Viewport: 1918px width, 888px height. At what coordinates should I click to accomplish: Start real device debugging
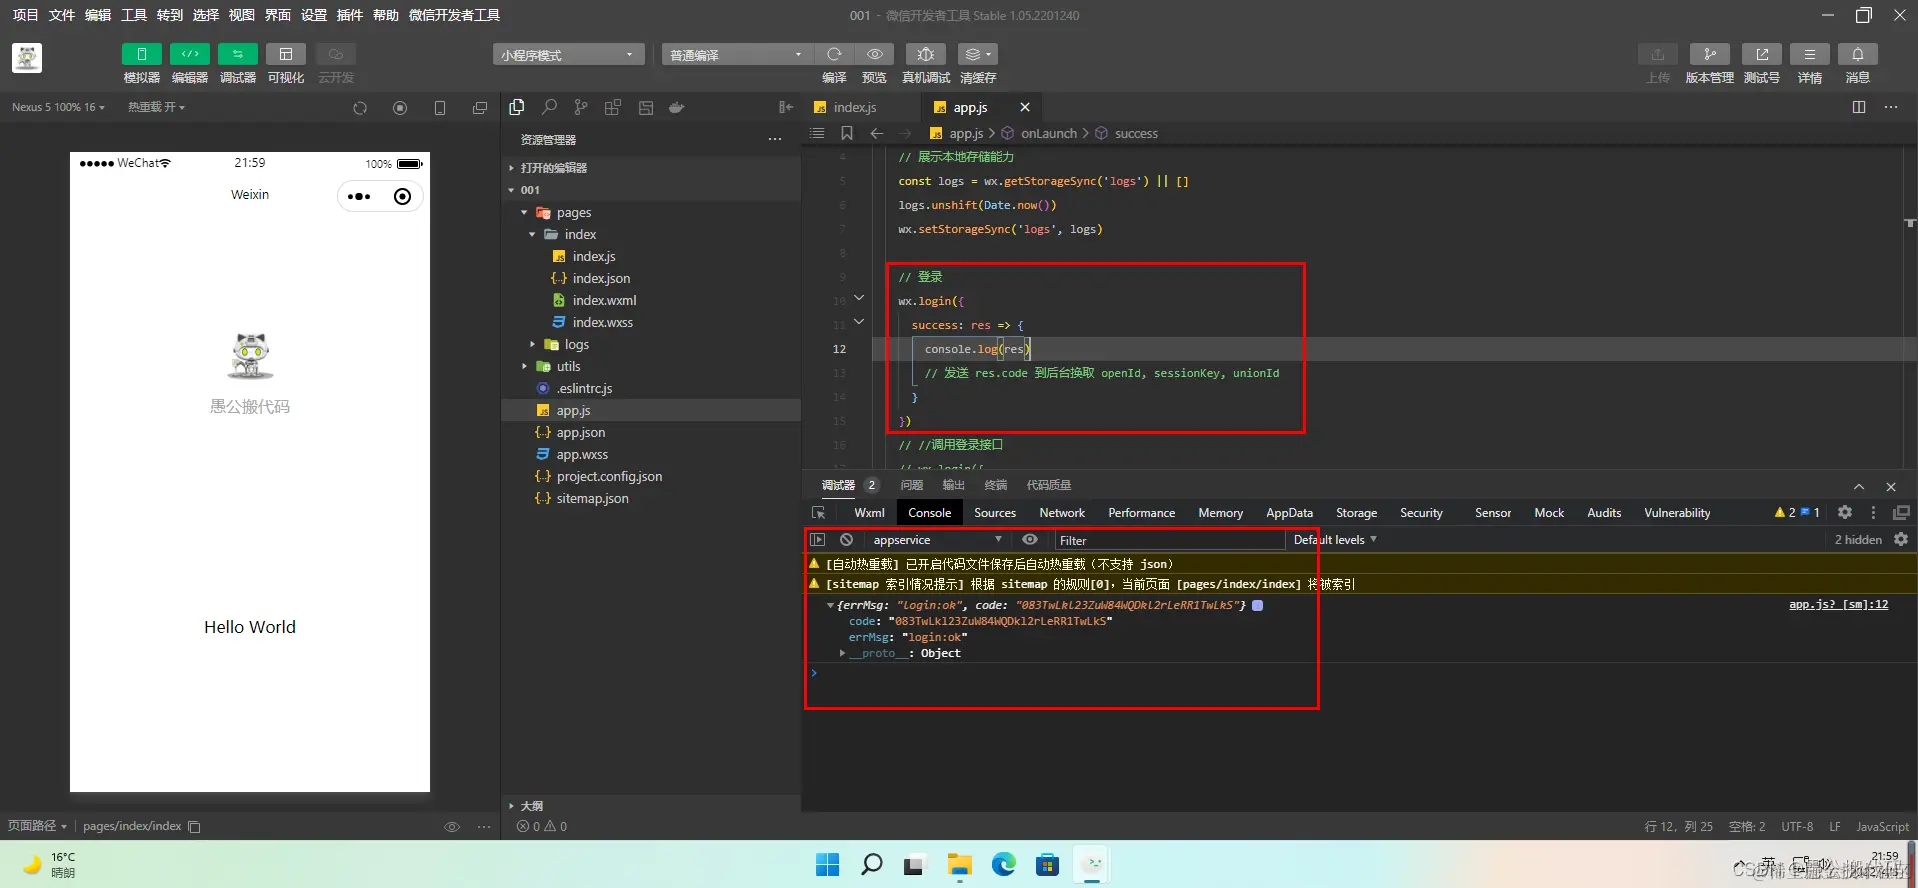[x=926, y=54]
